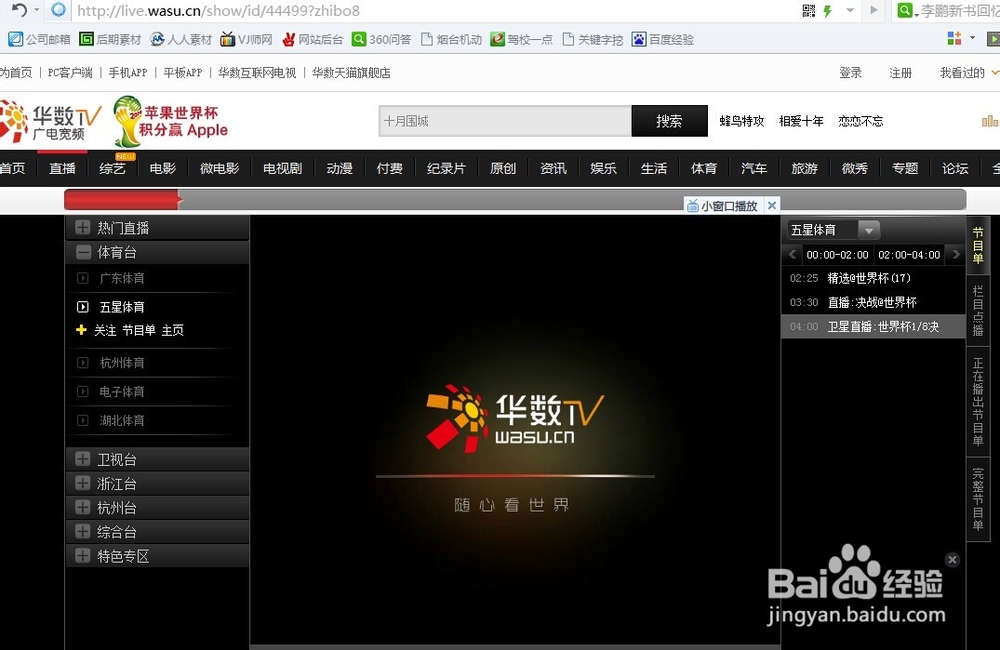The width and height of the screenshot is (1000, 650).
Task: Click the 蜂鸟特攻 hot search link
Action: (742, 121)
